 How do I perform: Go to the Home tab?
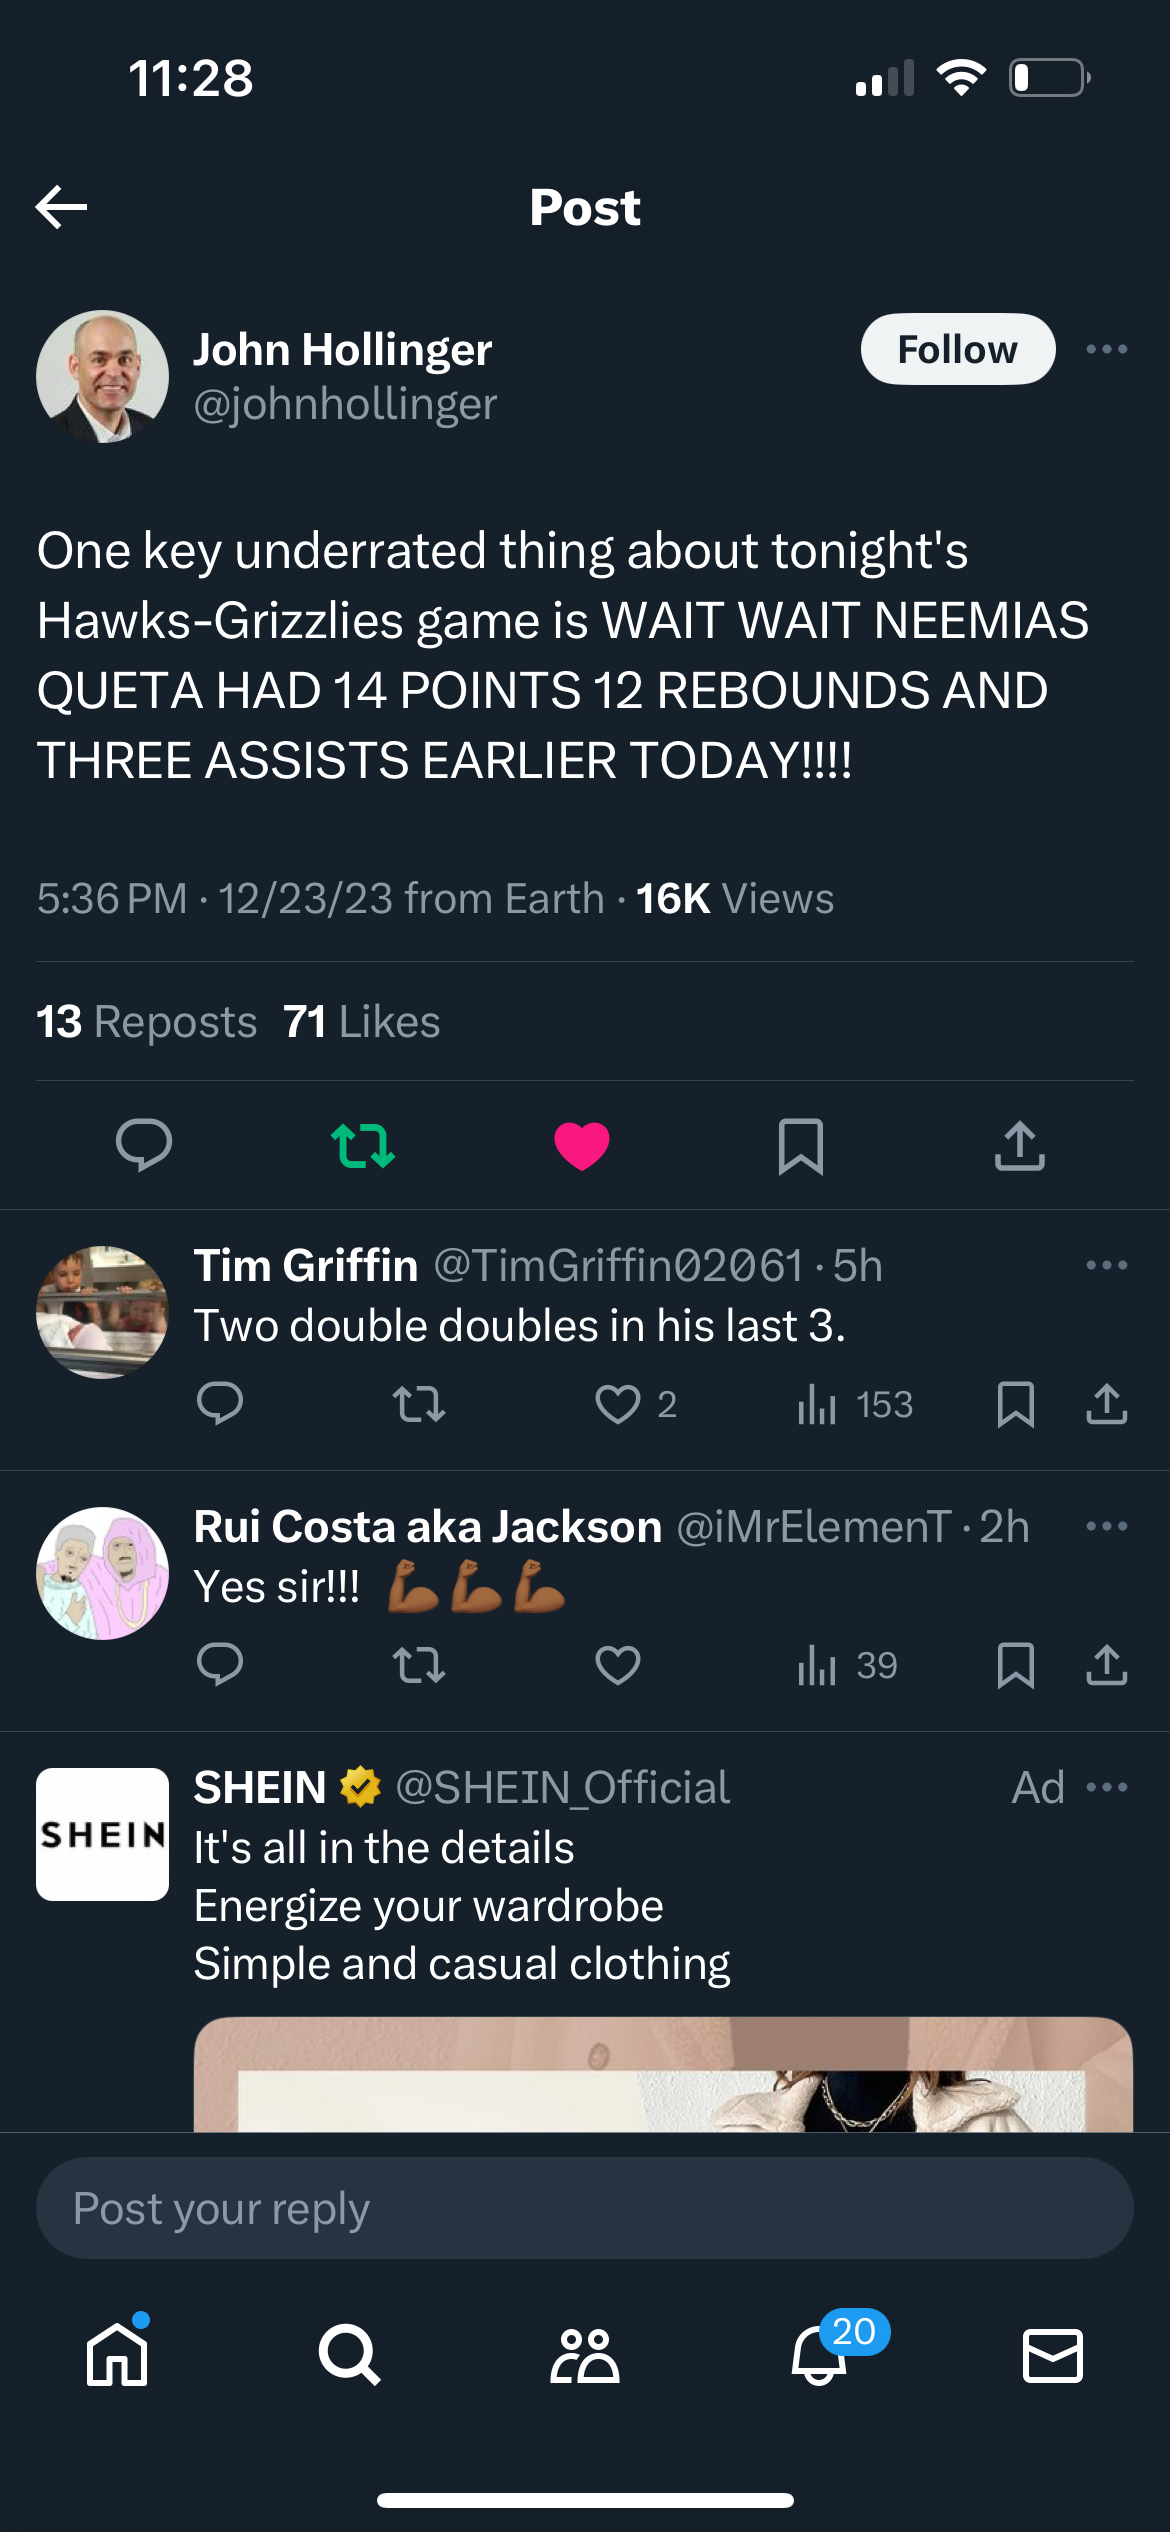tap(118, 2355)
